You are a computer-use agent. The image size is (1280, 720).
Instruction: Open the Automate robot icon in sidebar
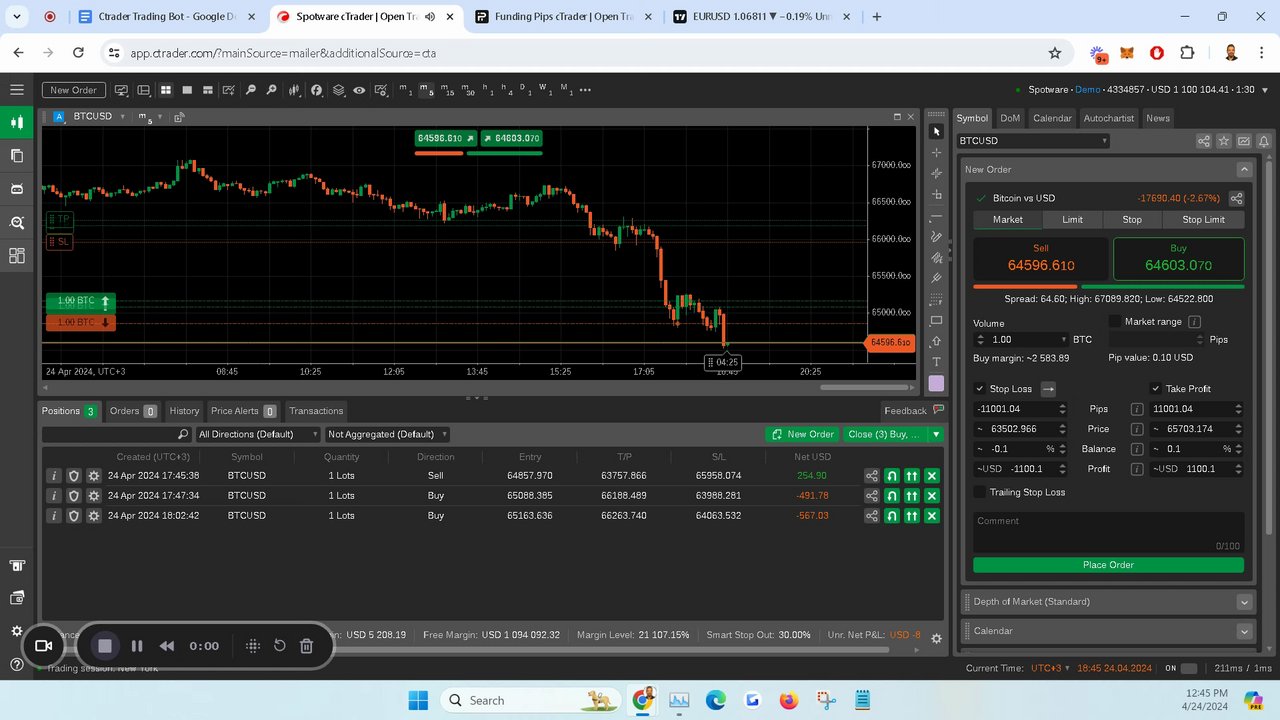pos(17,188)
